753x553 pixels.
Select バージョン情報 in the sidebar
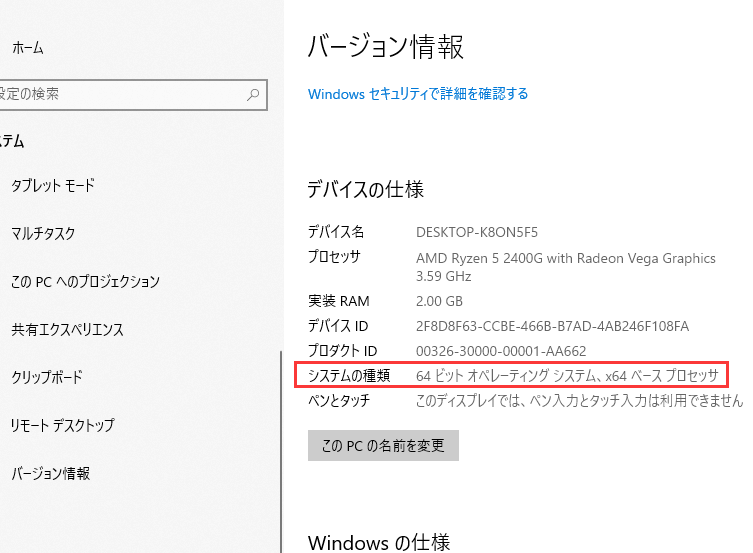click(x=50, y=474)
